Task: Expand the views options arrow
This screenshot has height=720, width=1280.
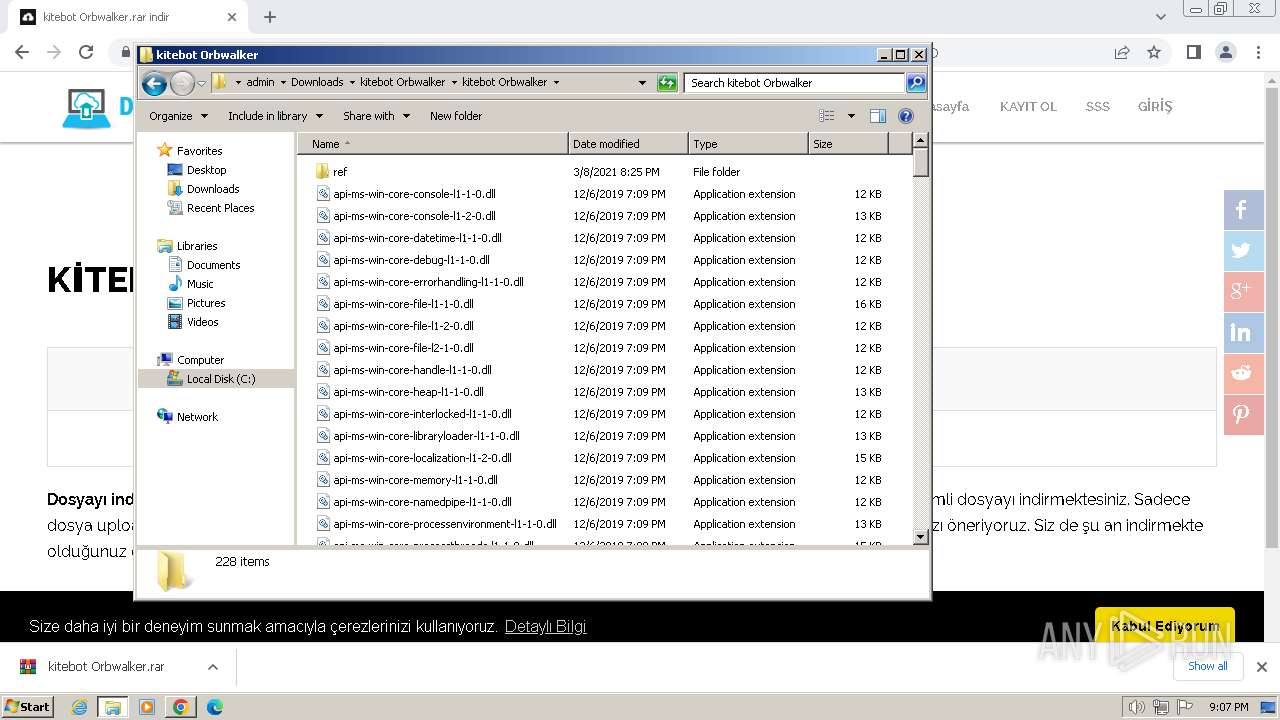Action: click(851, 116)
